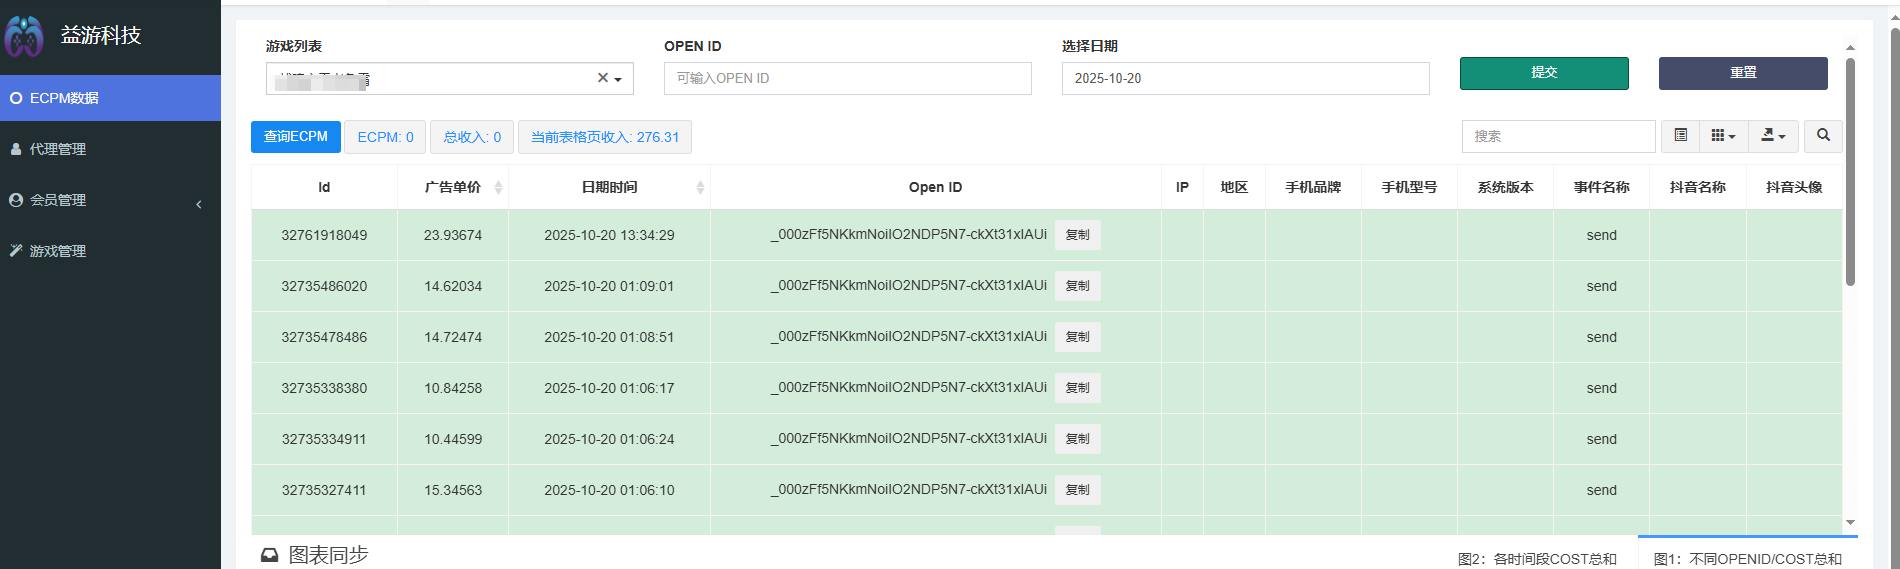
Task: Open 代理管理 in the sidebar
Action: coord(58,149)
